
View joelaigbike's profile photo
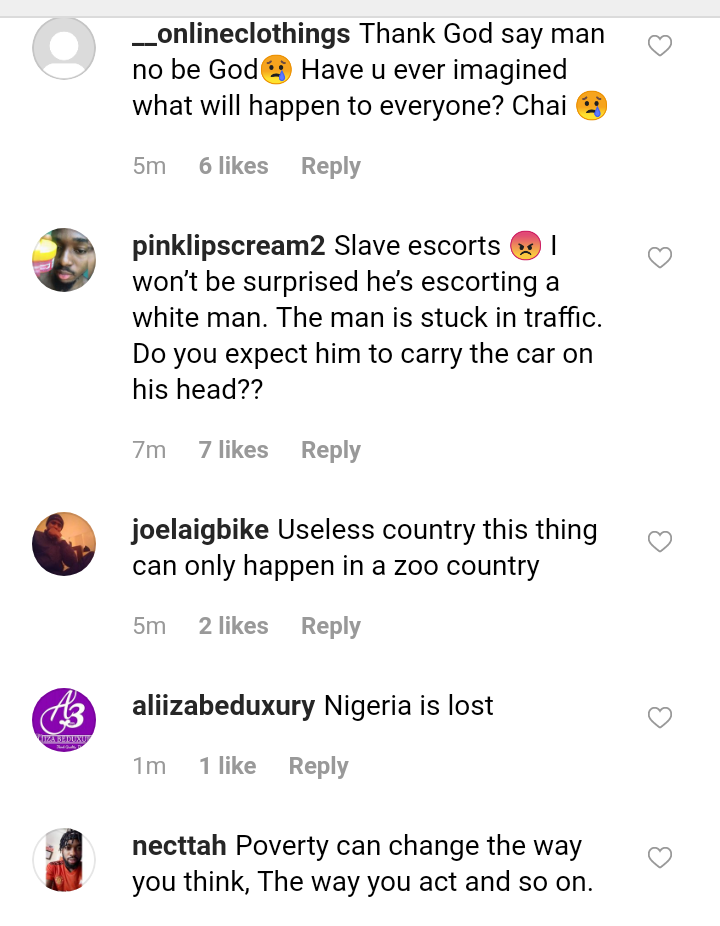click(64, 544)
